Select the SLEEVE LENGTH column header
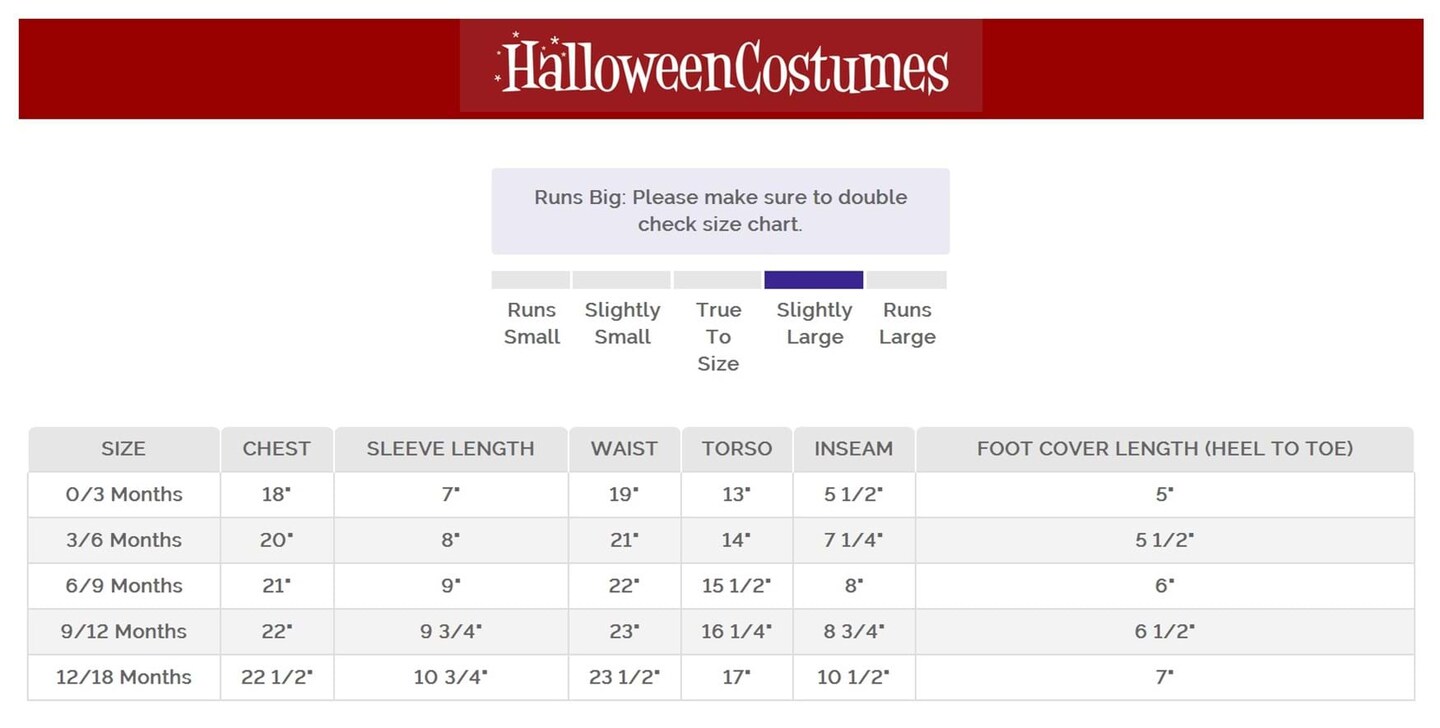The width and height of the screenshot is (1440, 728). [x=450, y=449]
